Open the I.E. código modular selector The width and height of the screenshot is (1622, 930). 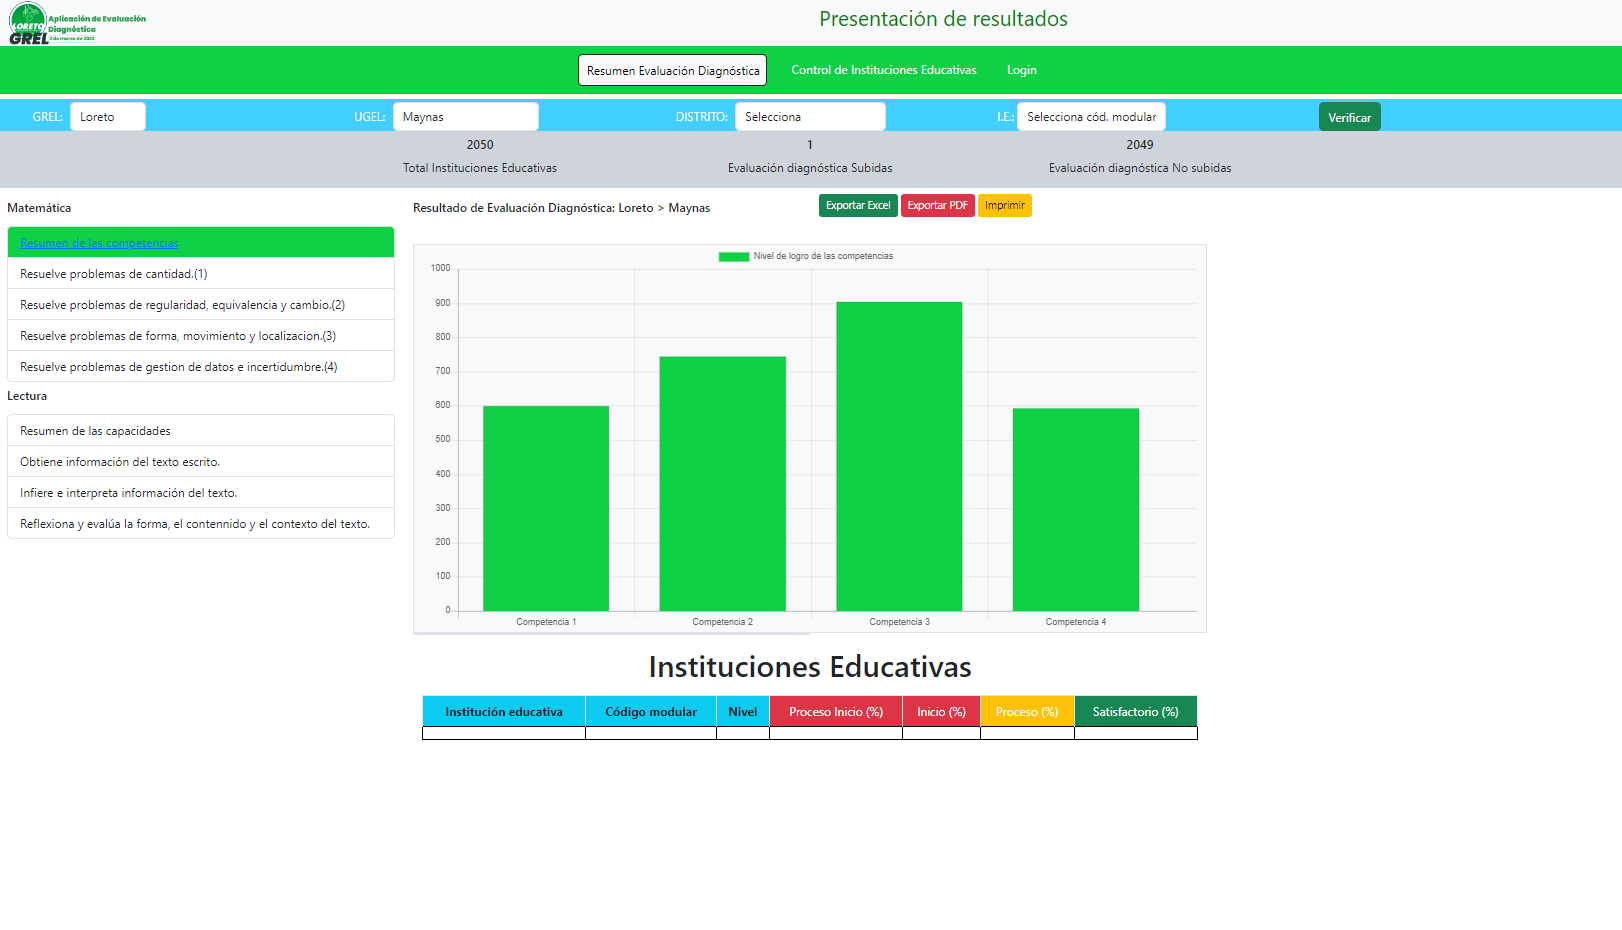(x=1090, y=117)
